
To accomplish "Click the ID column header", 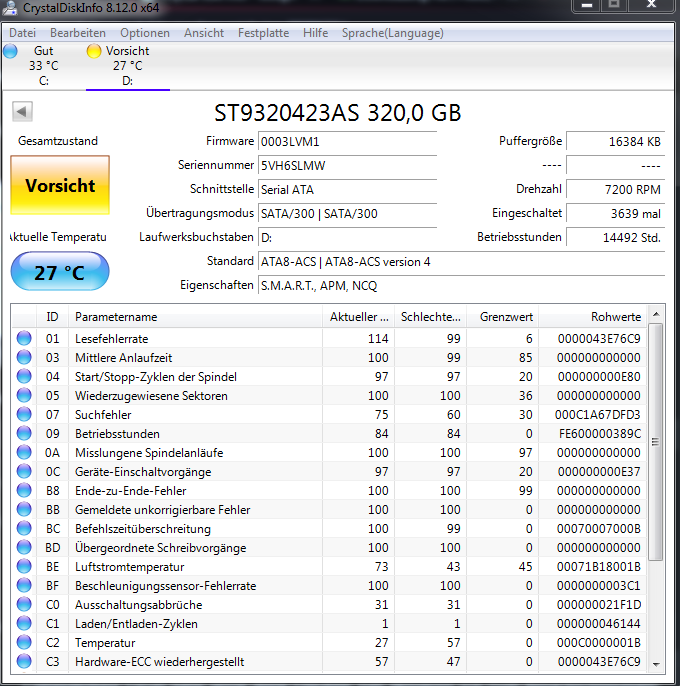I will pyautogui.click(x=52, y=317).
